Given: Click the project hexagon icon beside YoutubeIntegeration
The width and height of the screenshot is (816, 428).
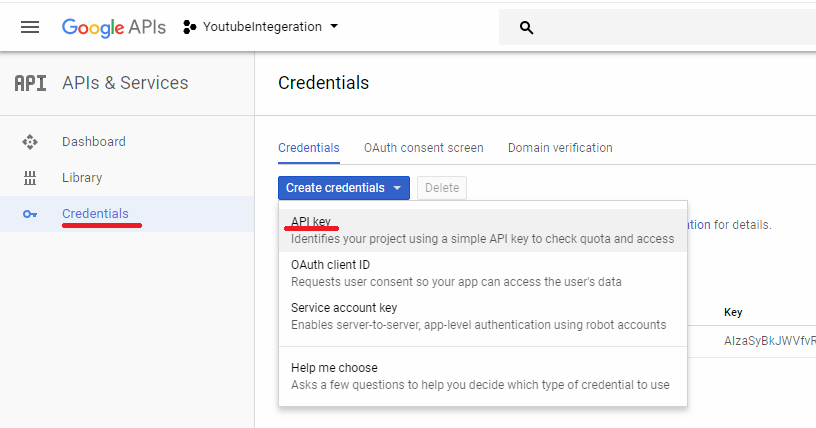Looking at the screenshot, I should [189, 27].
